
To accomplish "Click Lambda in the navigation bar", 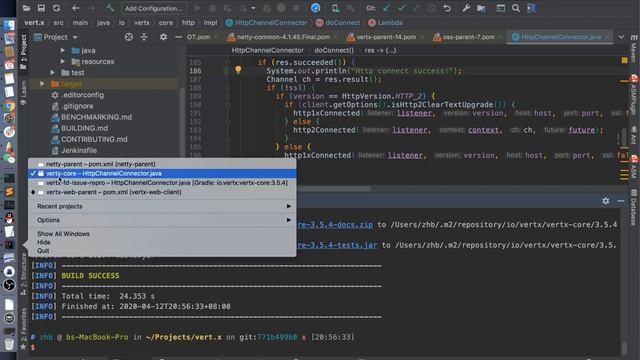I will point(385,23).
